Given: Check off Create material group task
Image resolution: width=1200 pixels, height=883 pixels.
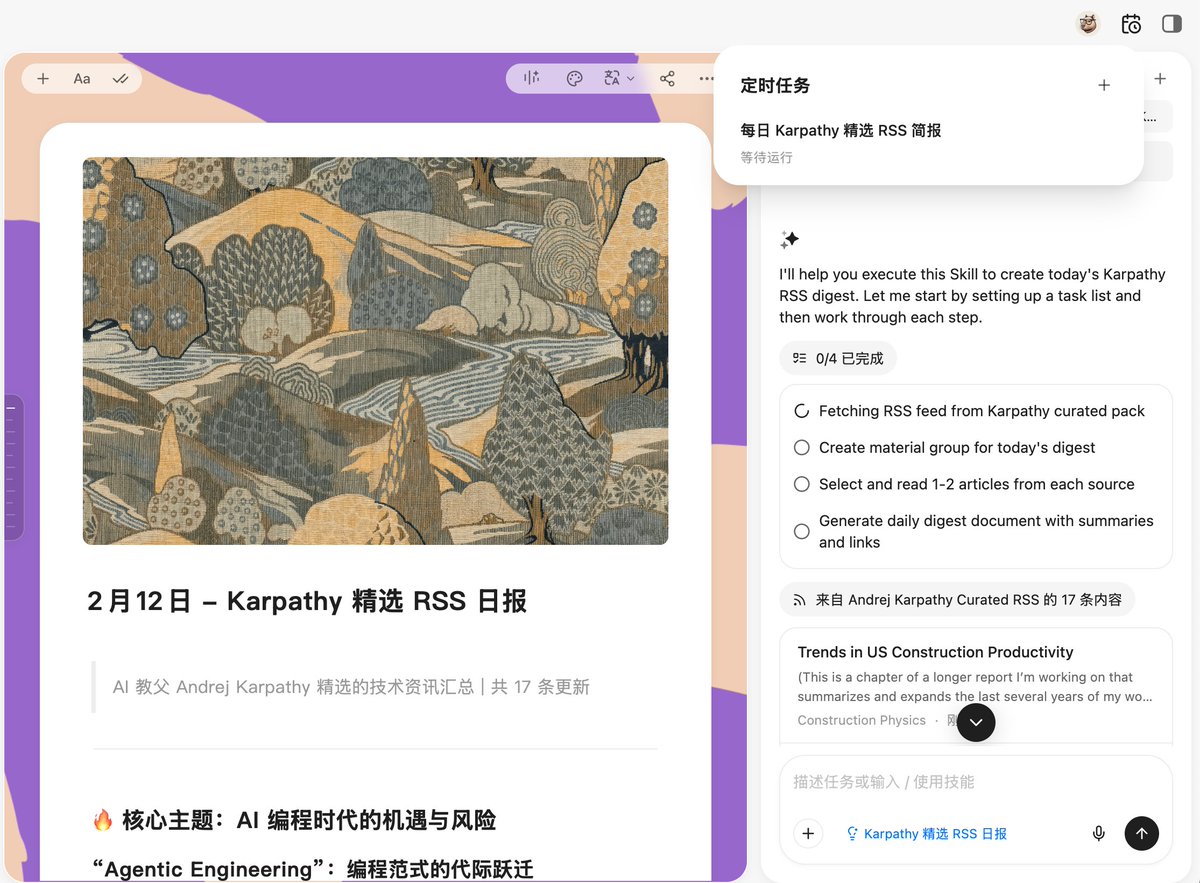Looking at the screenshot, I should tap(801, 447).
